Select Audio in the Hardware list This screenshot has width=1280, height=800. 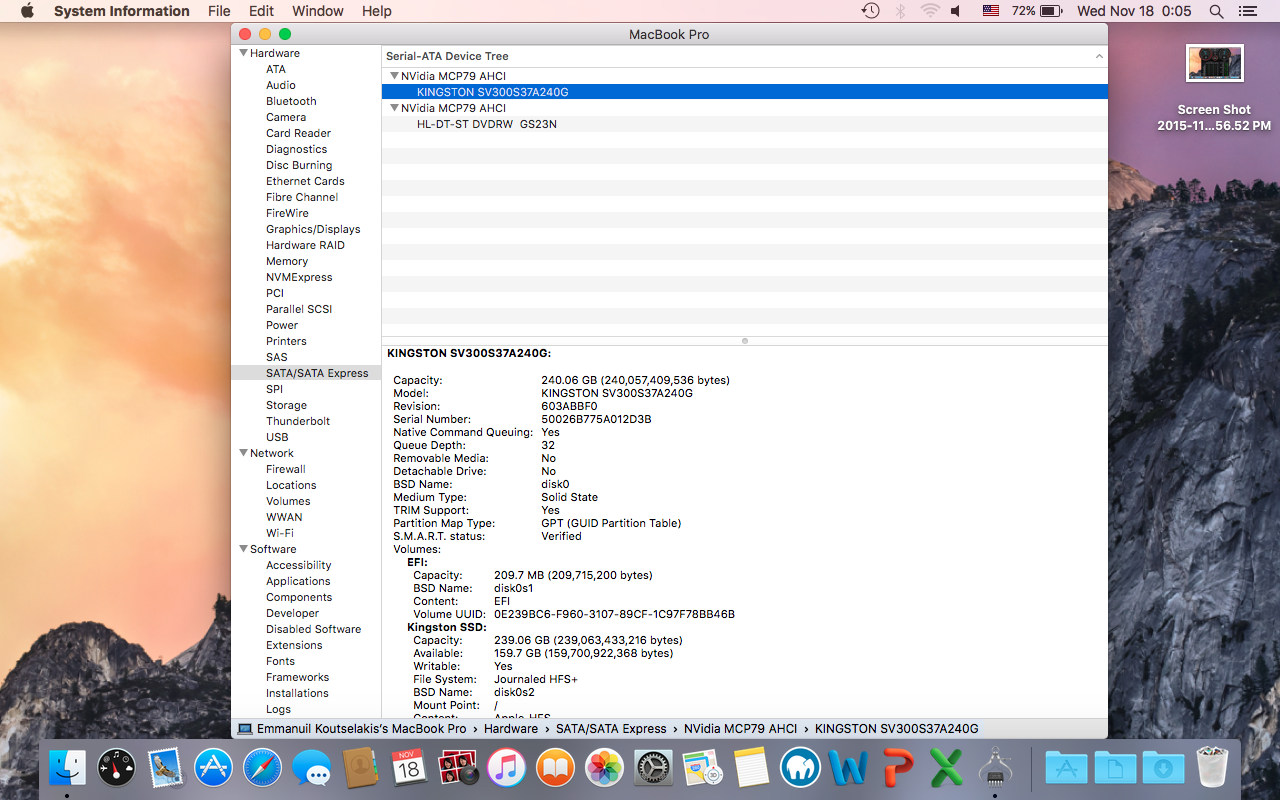tap(281, 85)
